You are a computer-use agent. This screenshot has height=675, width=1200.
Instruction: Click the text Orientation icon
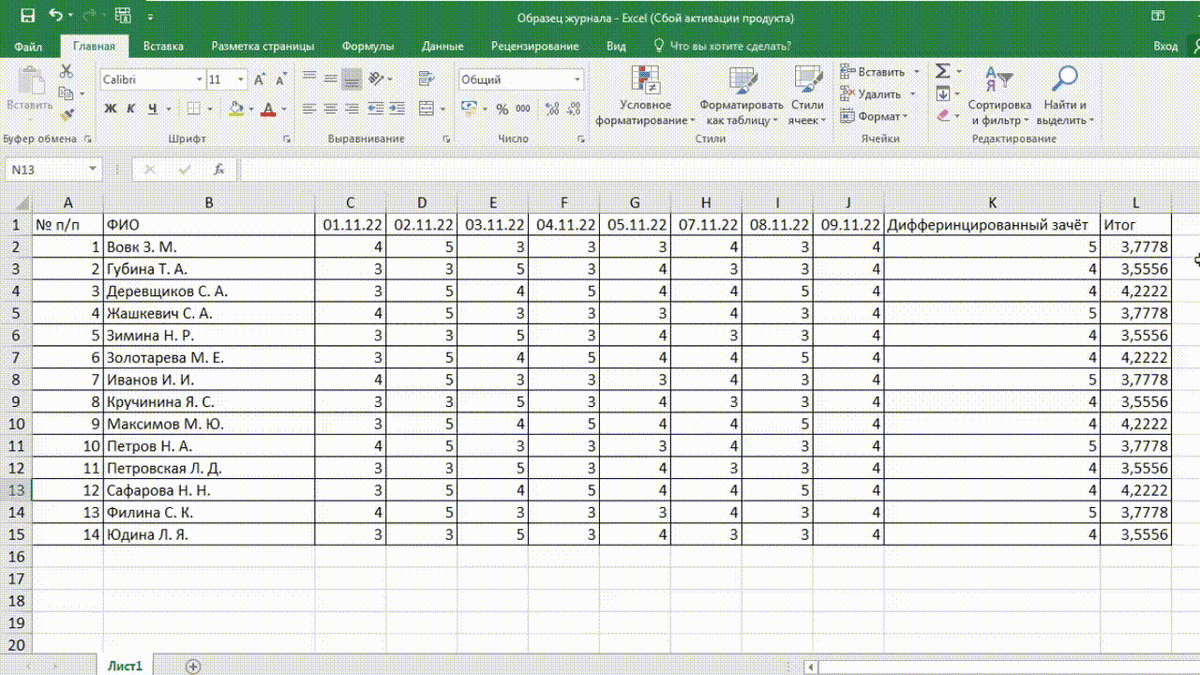[377, 79]
